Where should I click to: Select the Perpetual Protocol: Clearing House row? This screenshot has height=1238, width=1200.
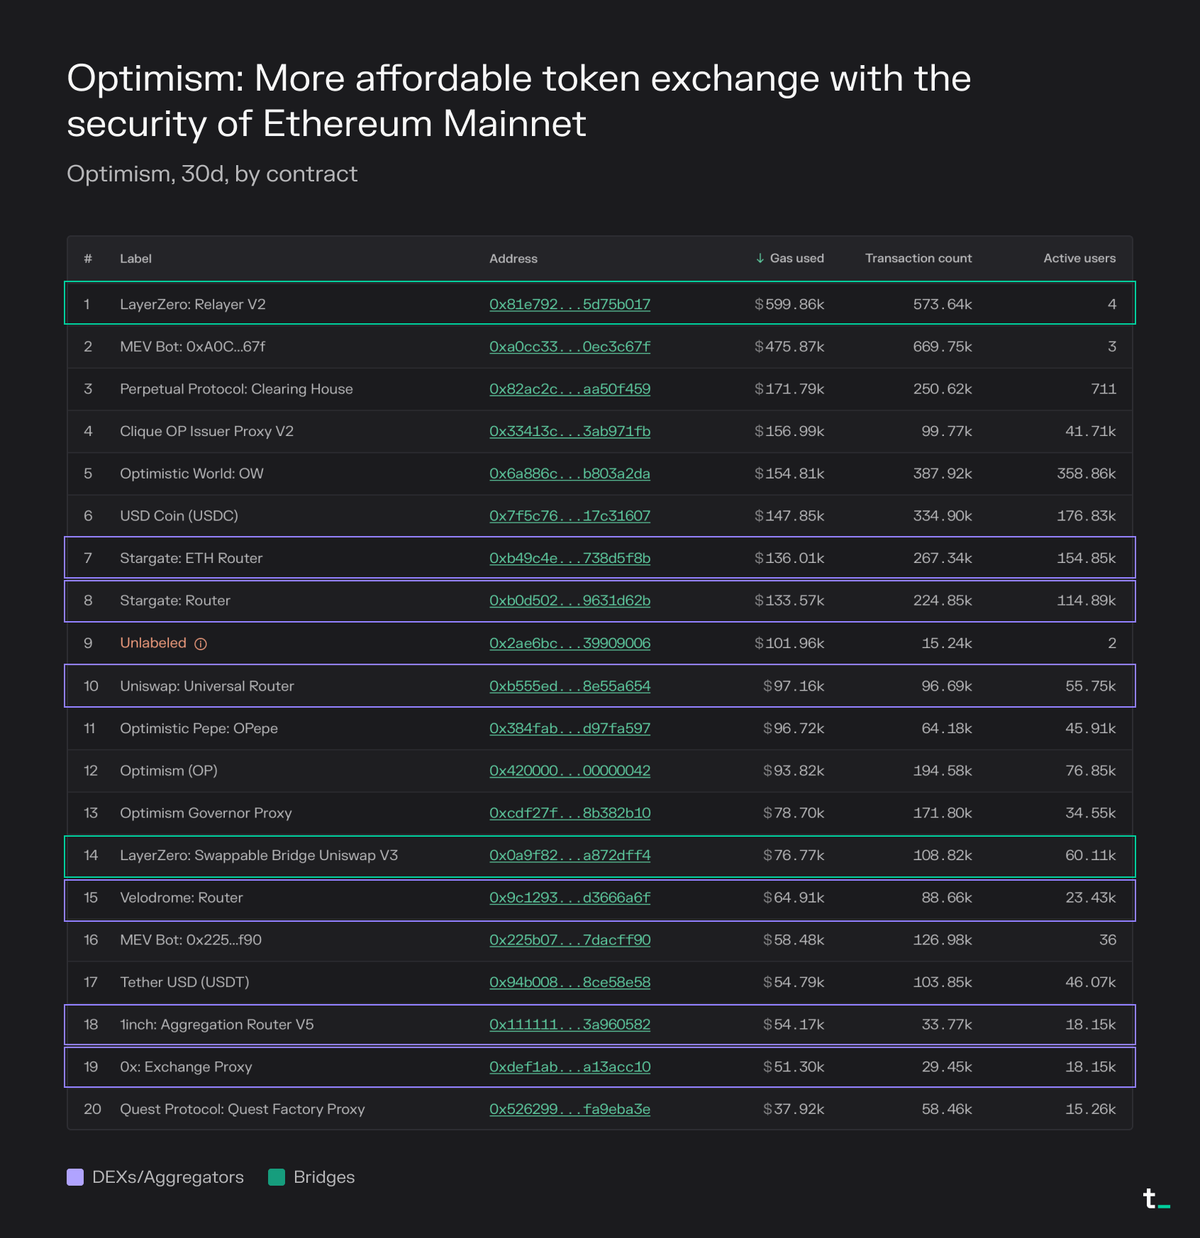236,389
